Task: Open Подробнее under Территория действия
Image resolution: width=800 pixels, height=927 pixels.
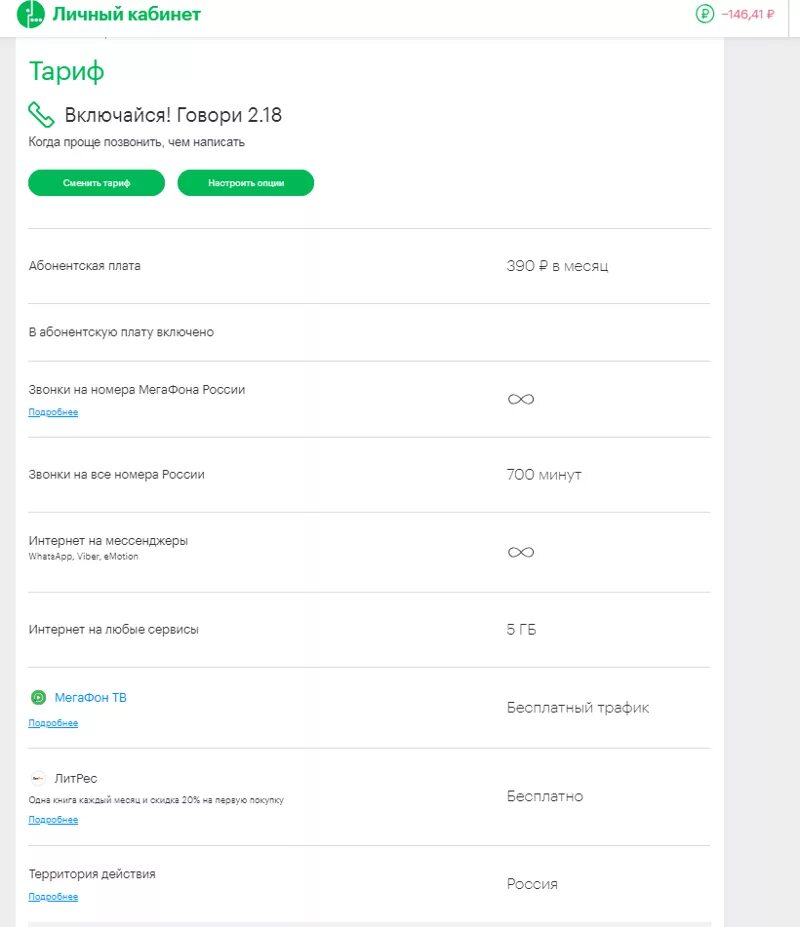Action: coord(53,897)
